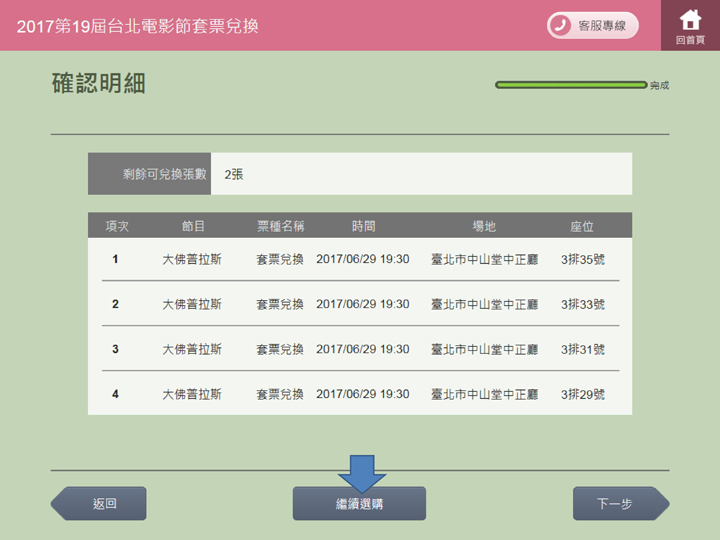The image size is (720, 540).
Task: Select seat 3排35號 in row 1
Action: (583, 259)
